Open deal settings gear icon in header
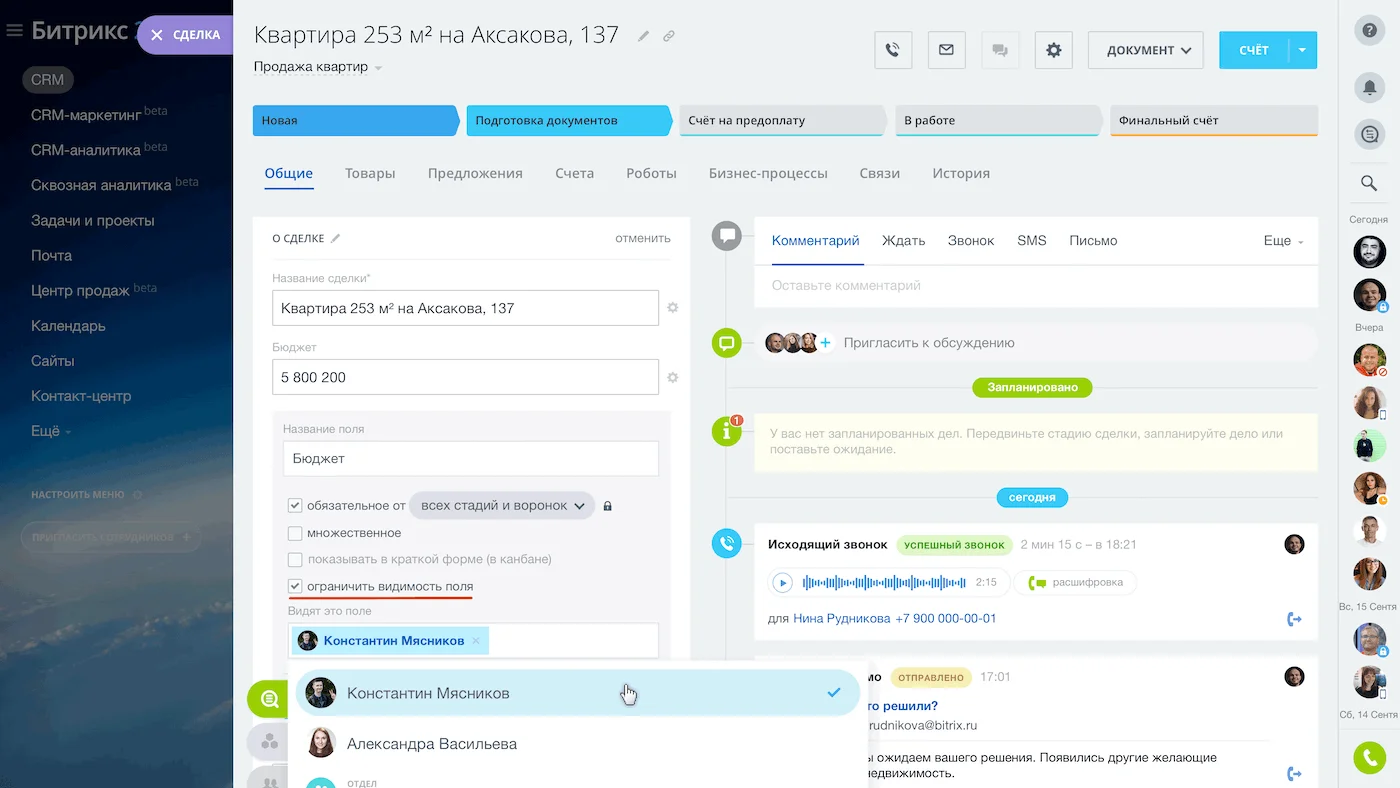The width and height of the screenshot is (1400, 788). point(1053,50)
